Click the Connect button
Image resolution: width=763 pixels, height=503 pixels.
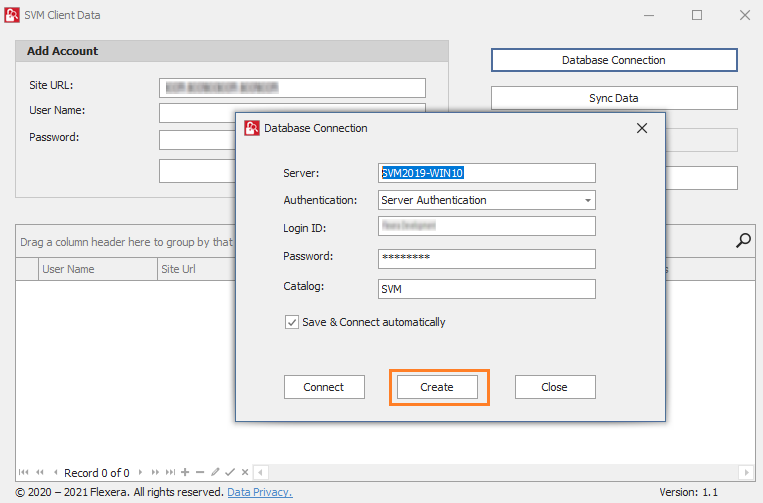(324, 387)
